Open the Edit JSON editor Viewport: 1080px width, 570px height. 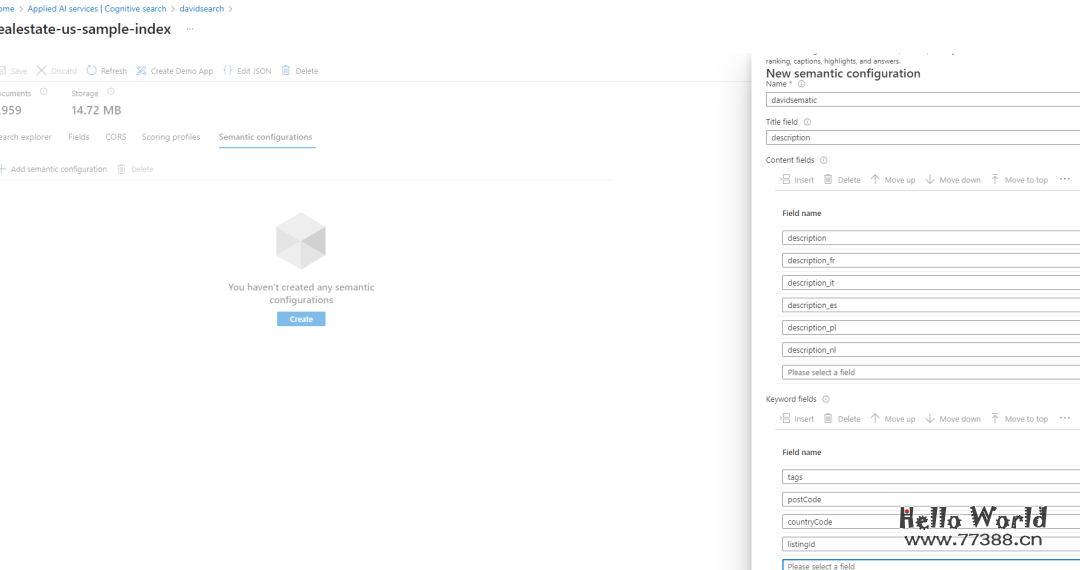click(228, 71)
